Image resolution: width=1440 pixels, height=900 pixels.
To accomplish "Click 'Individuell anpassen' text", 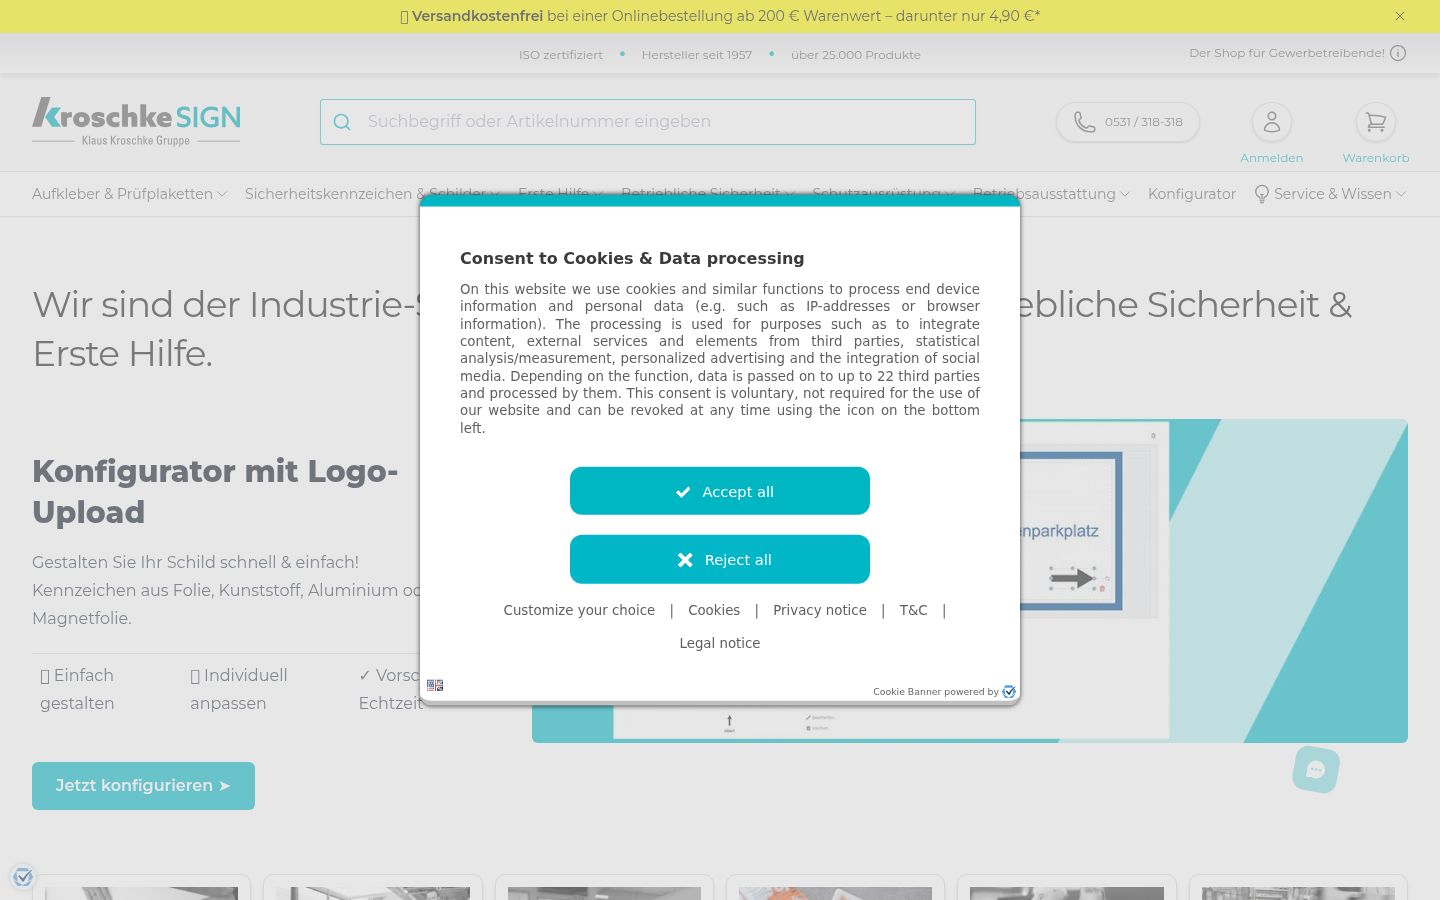I will (239, 689).
